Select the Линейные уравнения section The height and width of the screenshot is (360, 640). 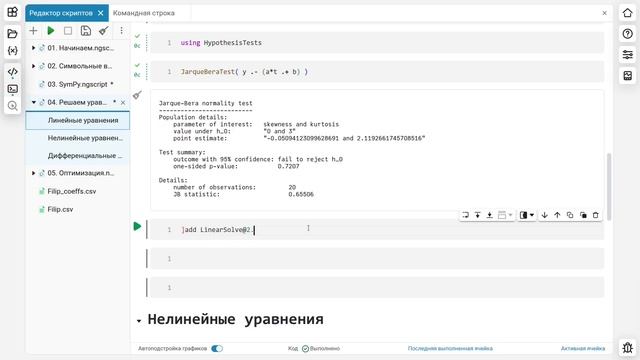point(78,120)
